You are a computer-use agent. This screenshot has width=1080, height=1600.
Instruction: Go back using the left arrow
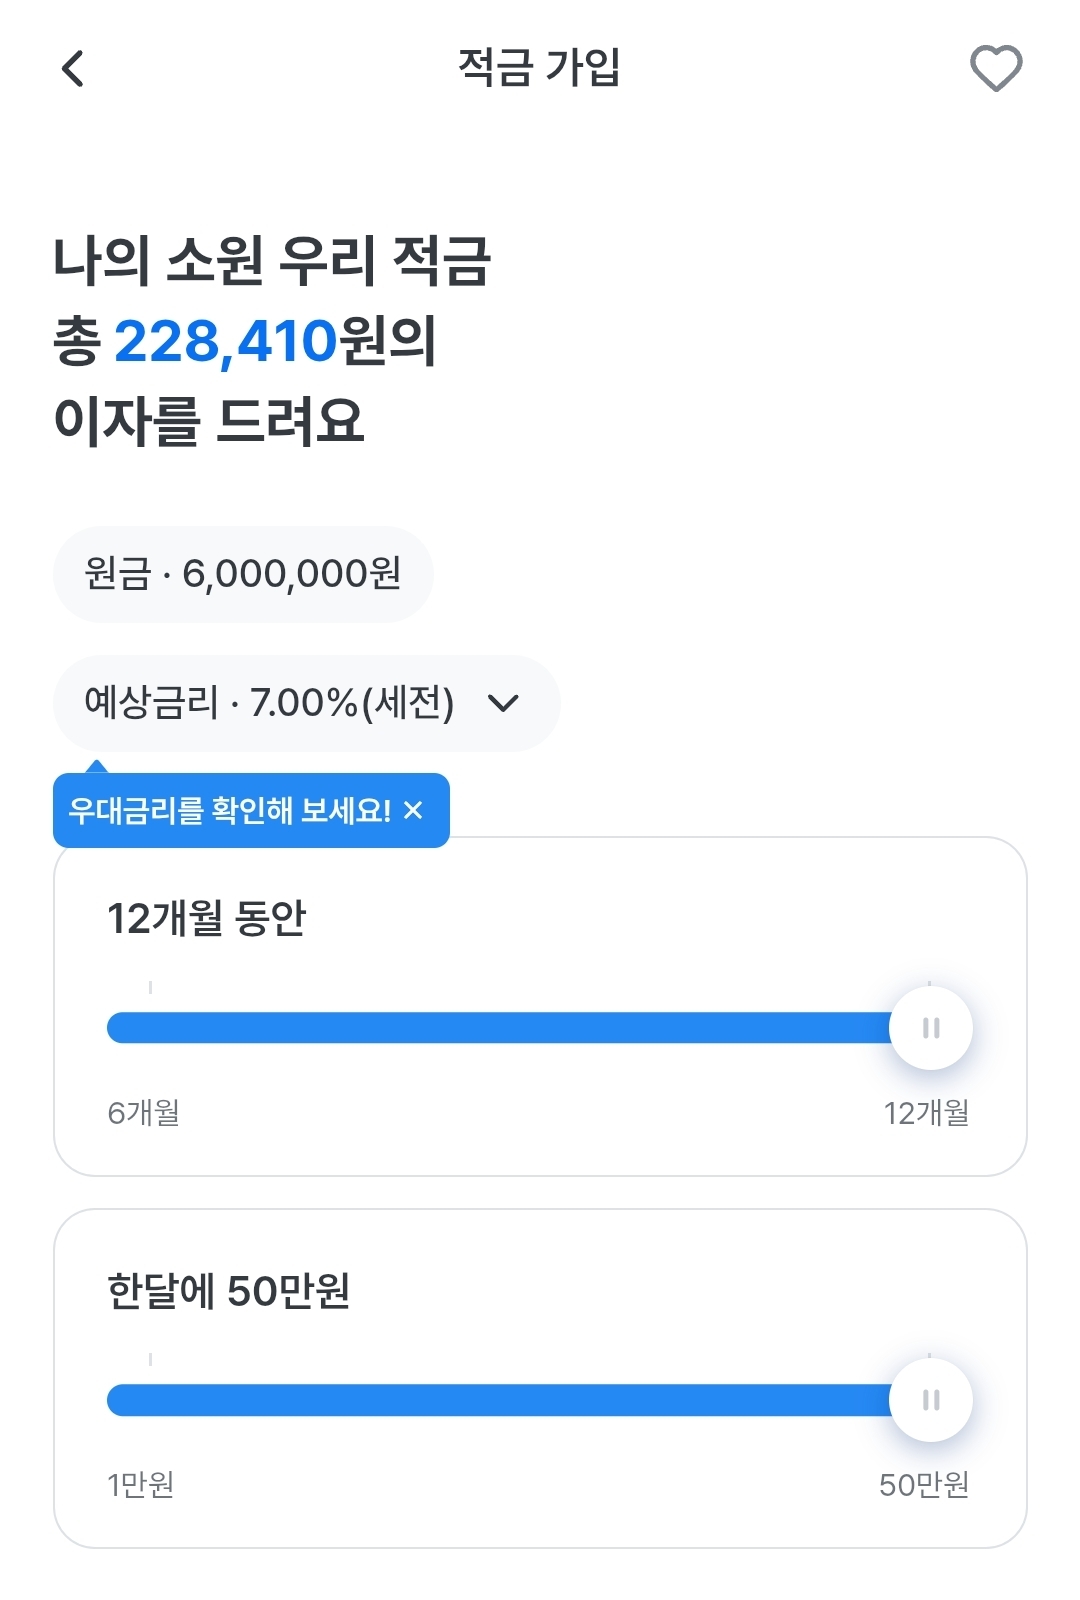(x=73, y=69)
